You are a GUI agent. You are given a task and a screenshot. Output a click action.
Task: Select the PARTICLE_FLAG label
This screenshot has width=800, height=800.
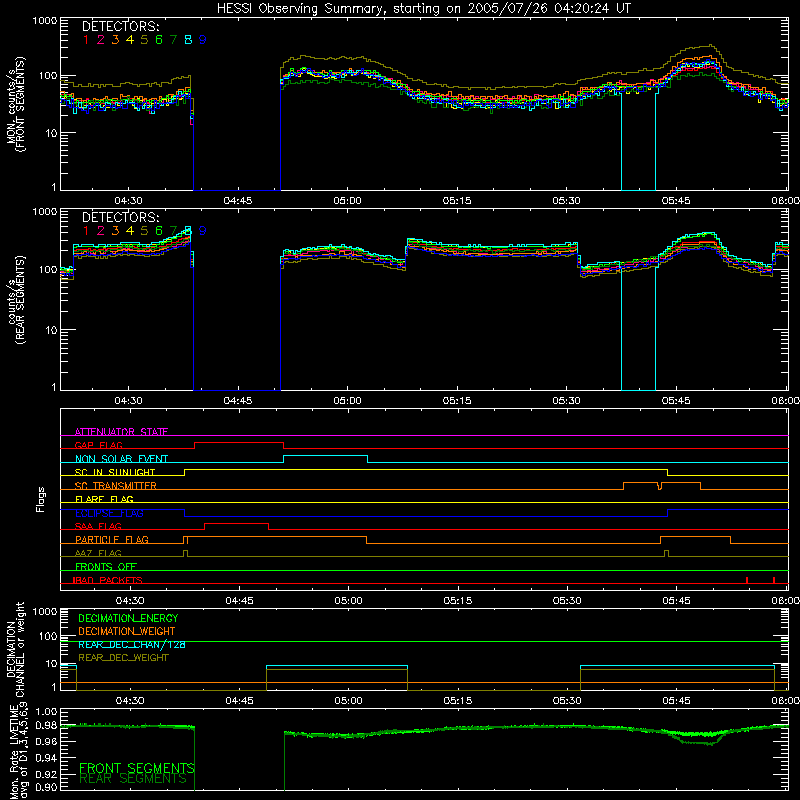(112, 539)
